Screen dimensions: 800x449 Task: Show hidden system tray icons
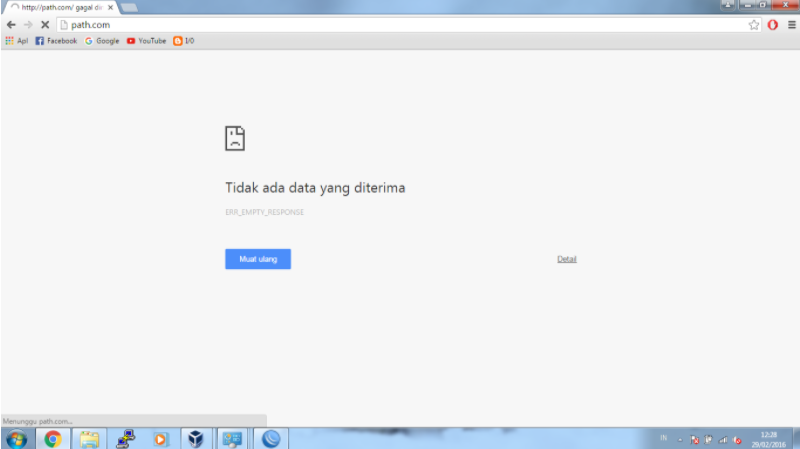(x=680, y=439)
